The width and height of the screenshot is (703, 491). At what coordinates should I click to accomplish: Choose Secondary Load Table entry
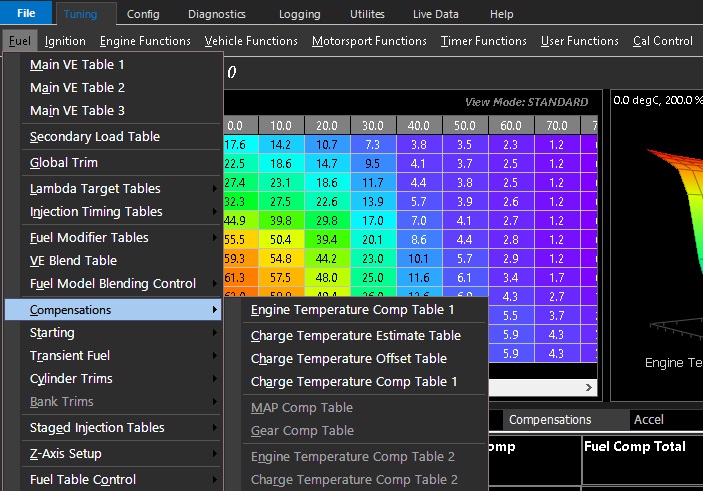click(95, 136)
